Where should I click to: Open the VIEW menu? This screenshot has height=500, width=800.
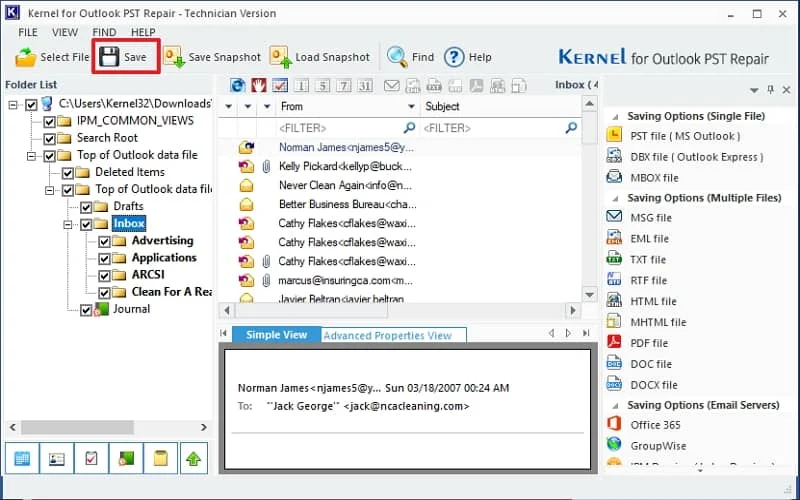point(65,32)
